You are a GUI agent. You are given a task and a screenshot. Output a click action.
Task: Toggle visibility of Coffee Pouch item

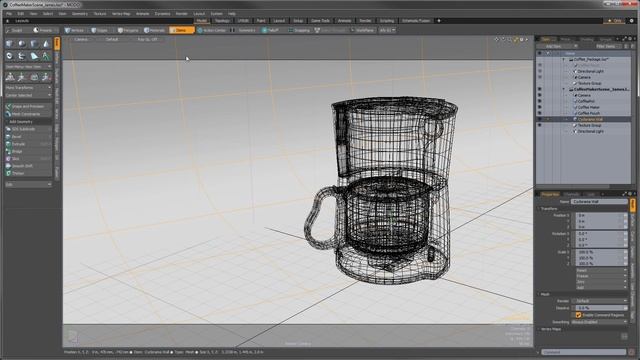[540, 113]
